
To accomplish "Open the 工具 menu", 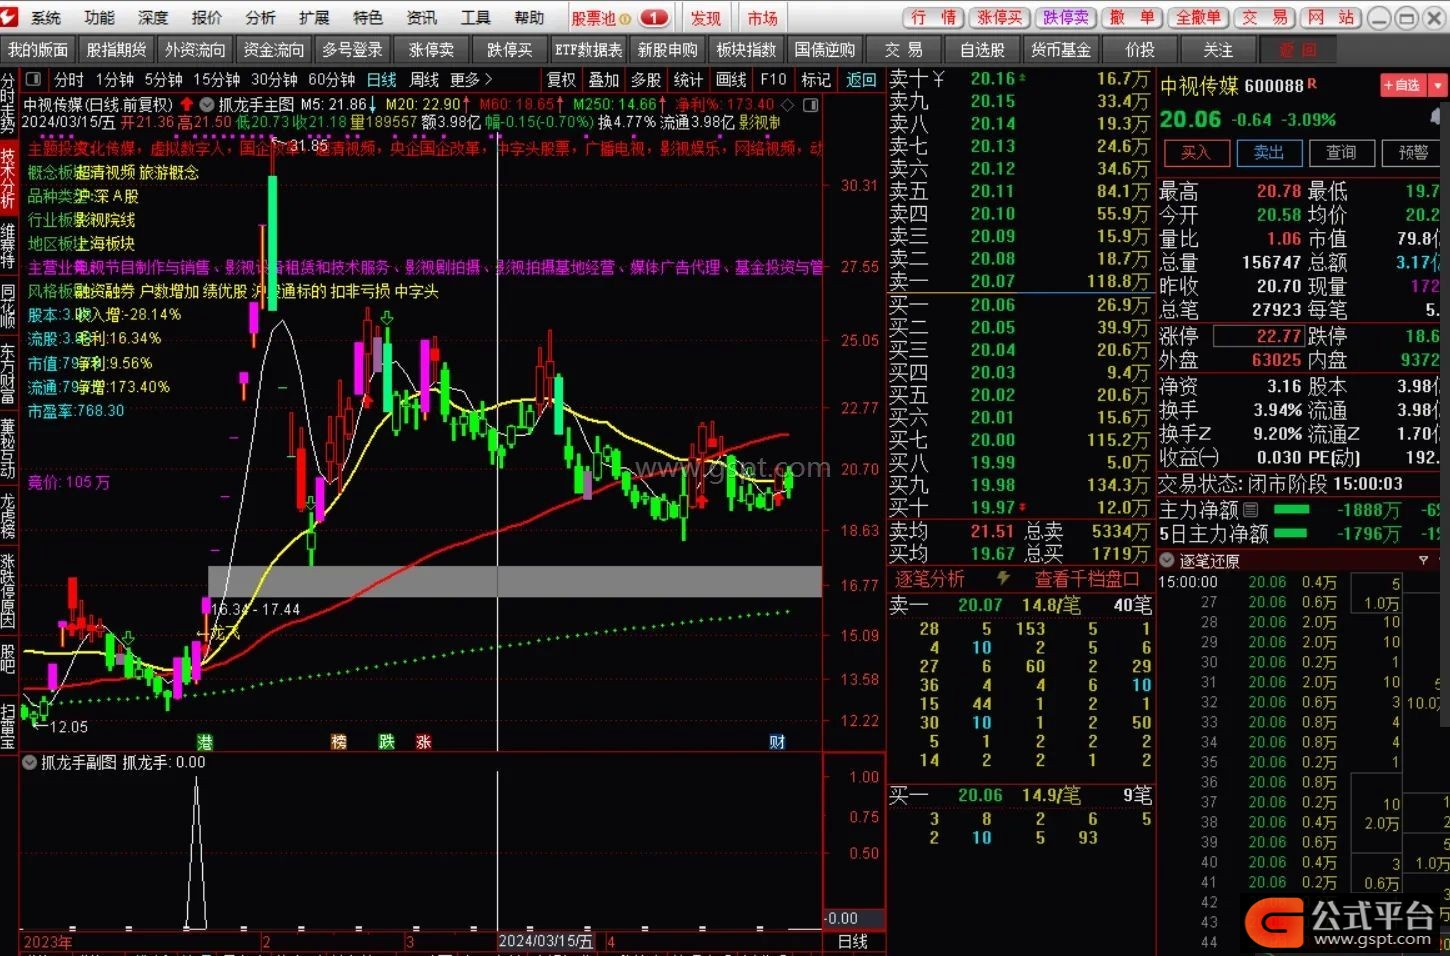I will coord(475,18).
